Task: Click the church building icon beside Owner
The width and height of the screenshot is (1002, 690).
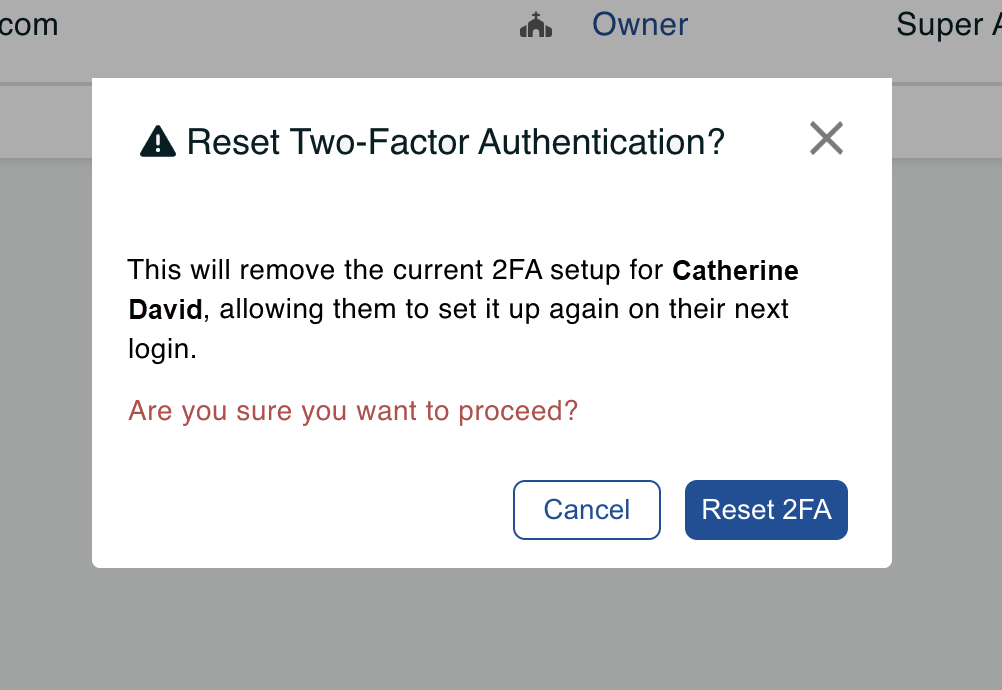Action: coord(536,25)
